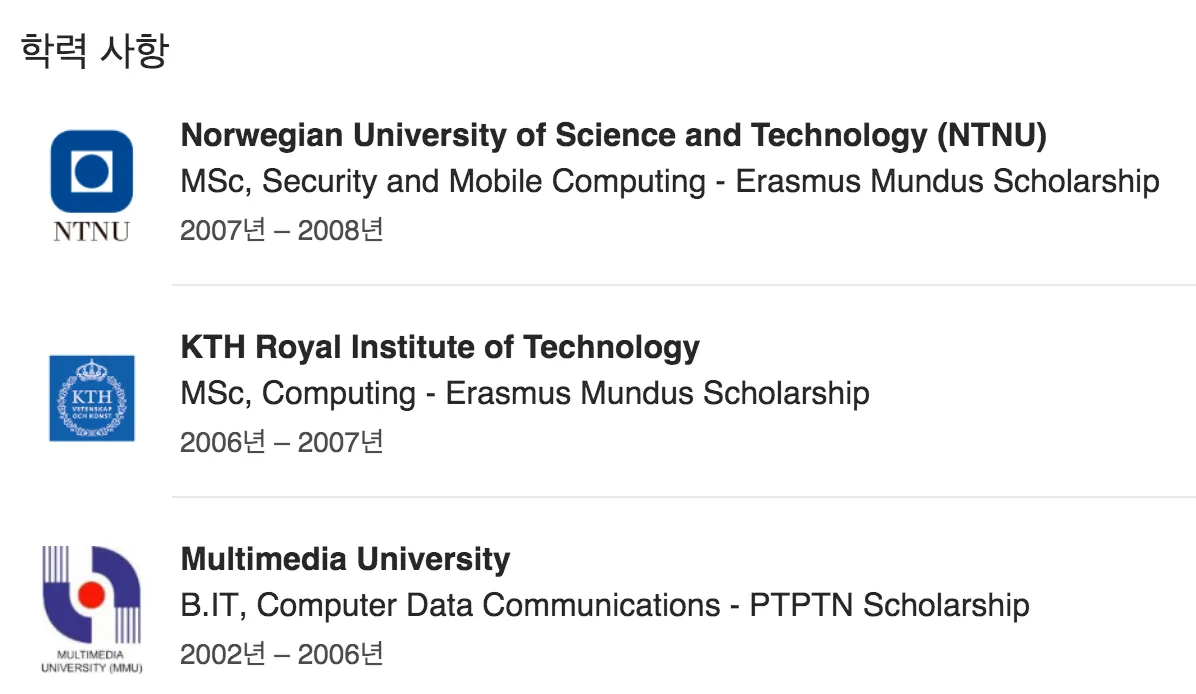Click the NTNU blue square logo
Viewport: 1196px width, 694px height.
[x=92, y=171]
